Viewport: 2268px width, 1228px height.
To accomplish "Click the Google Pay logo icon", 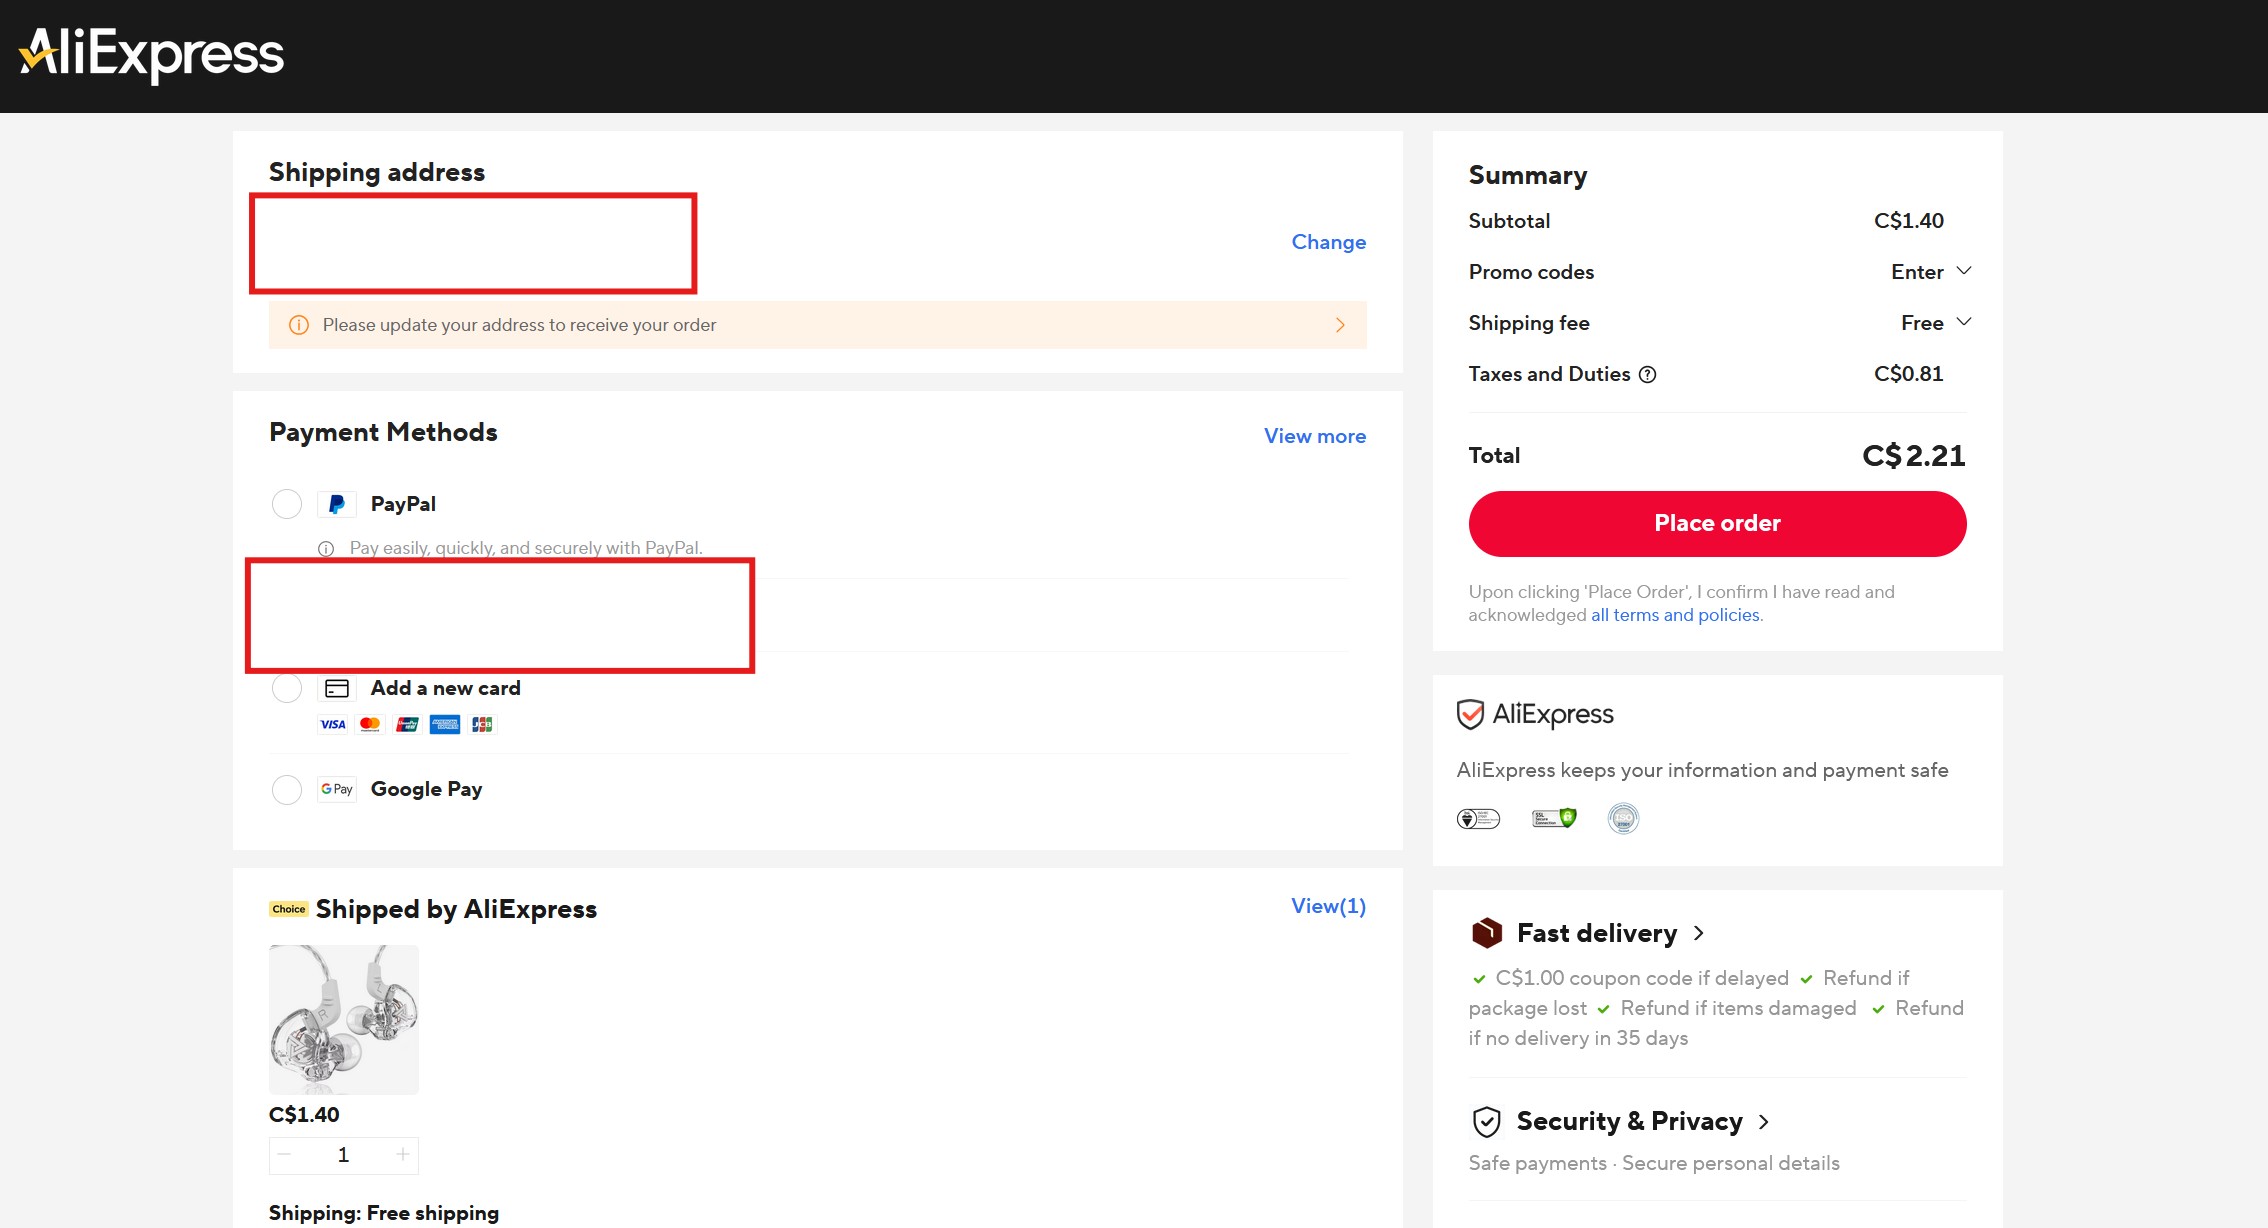I will click(337, 789).
